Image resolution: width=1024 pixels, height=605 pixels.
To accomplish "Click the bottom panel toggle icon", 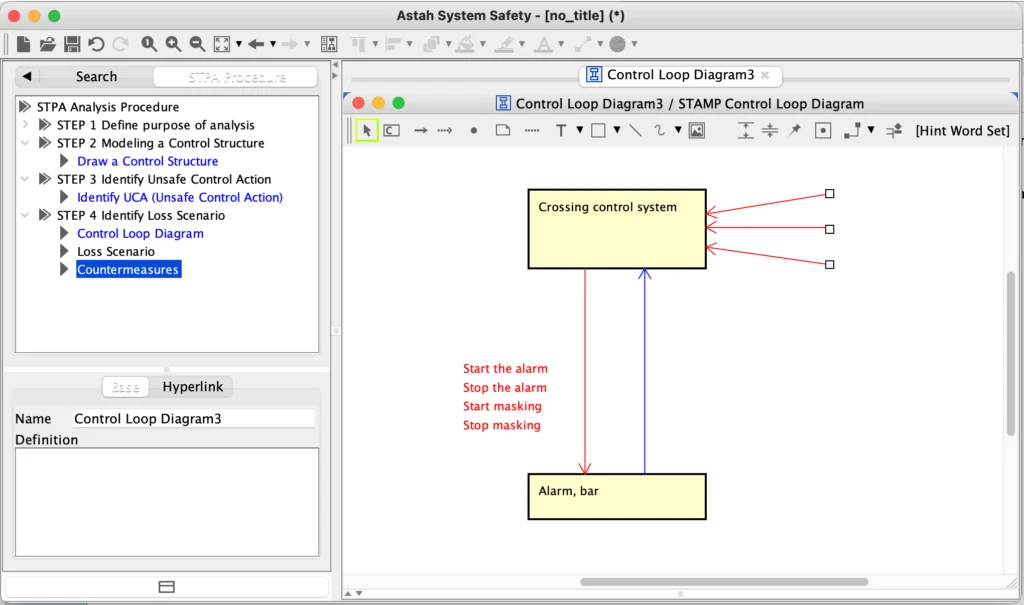I will (167, 587).
